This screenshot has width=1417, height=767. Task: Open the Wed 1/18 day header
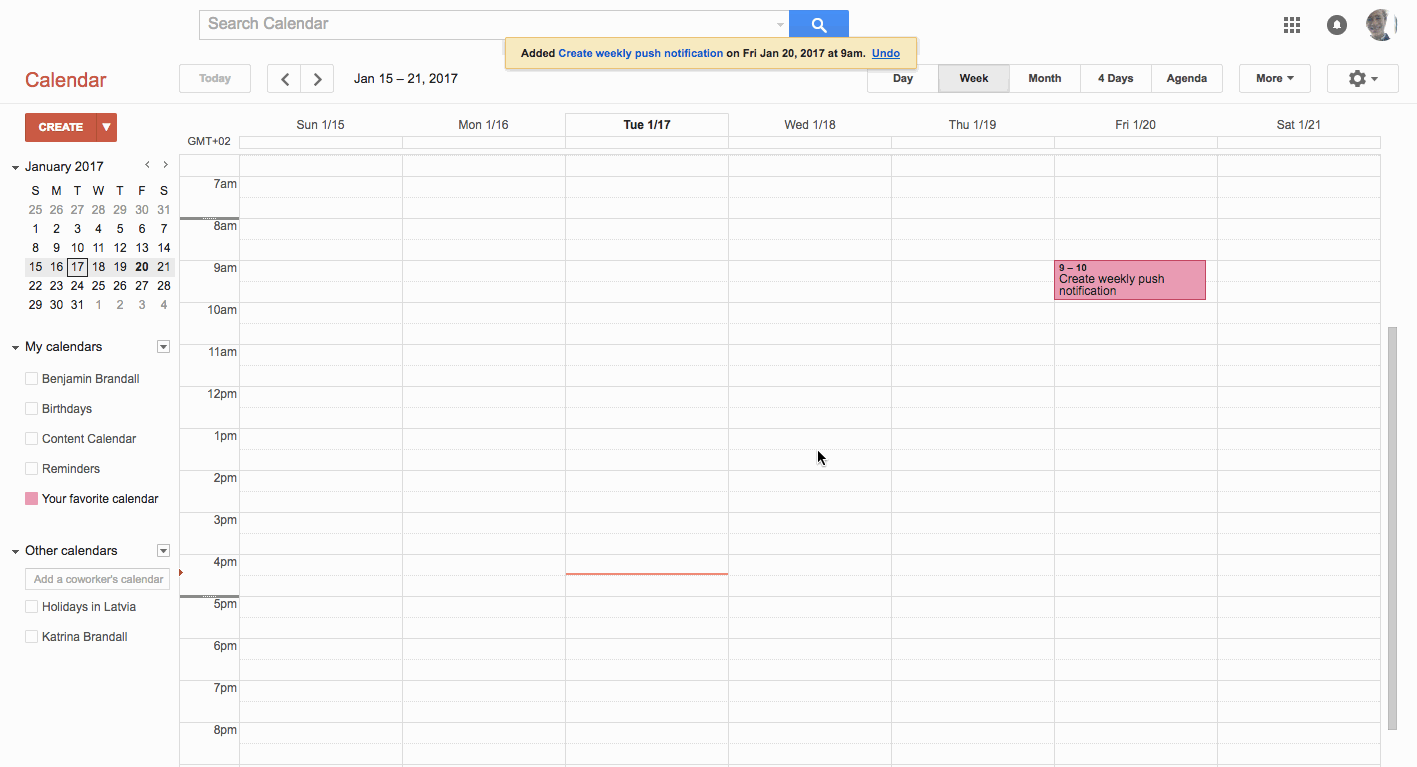tap(810, 125)
